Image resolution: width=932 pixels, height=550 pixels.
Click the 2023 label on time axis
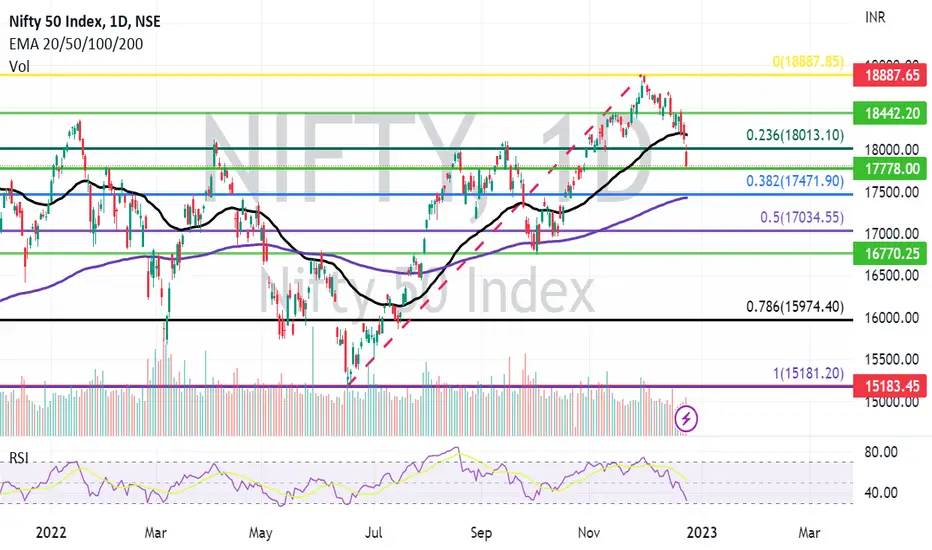pos(701,532)
